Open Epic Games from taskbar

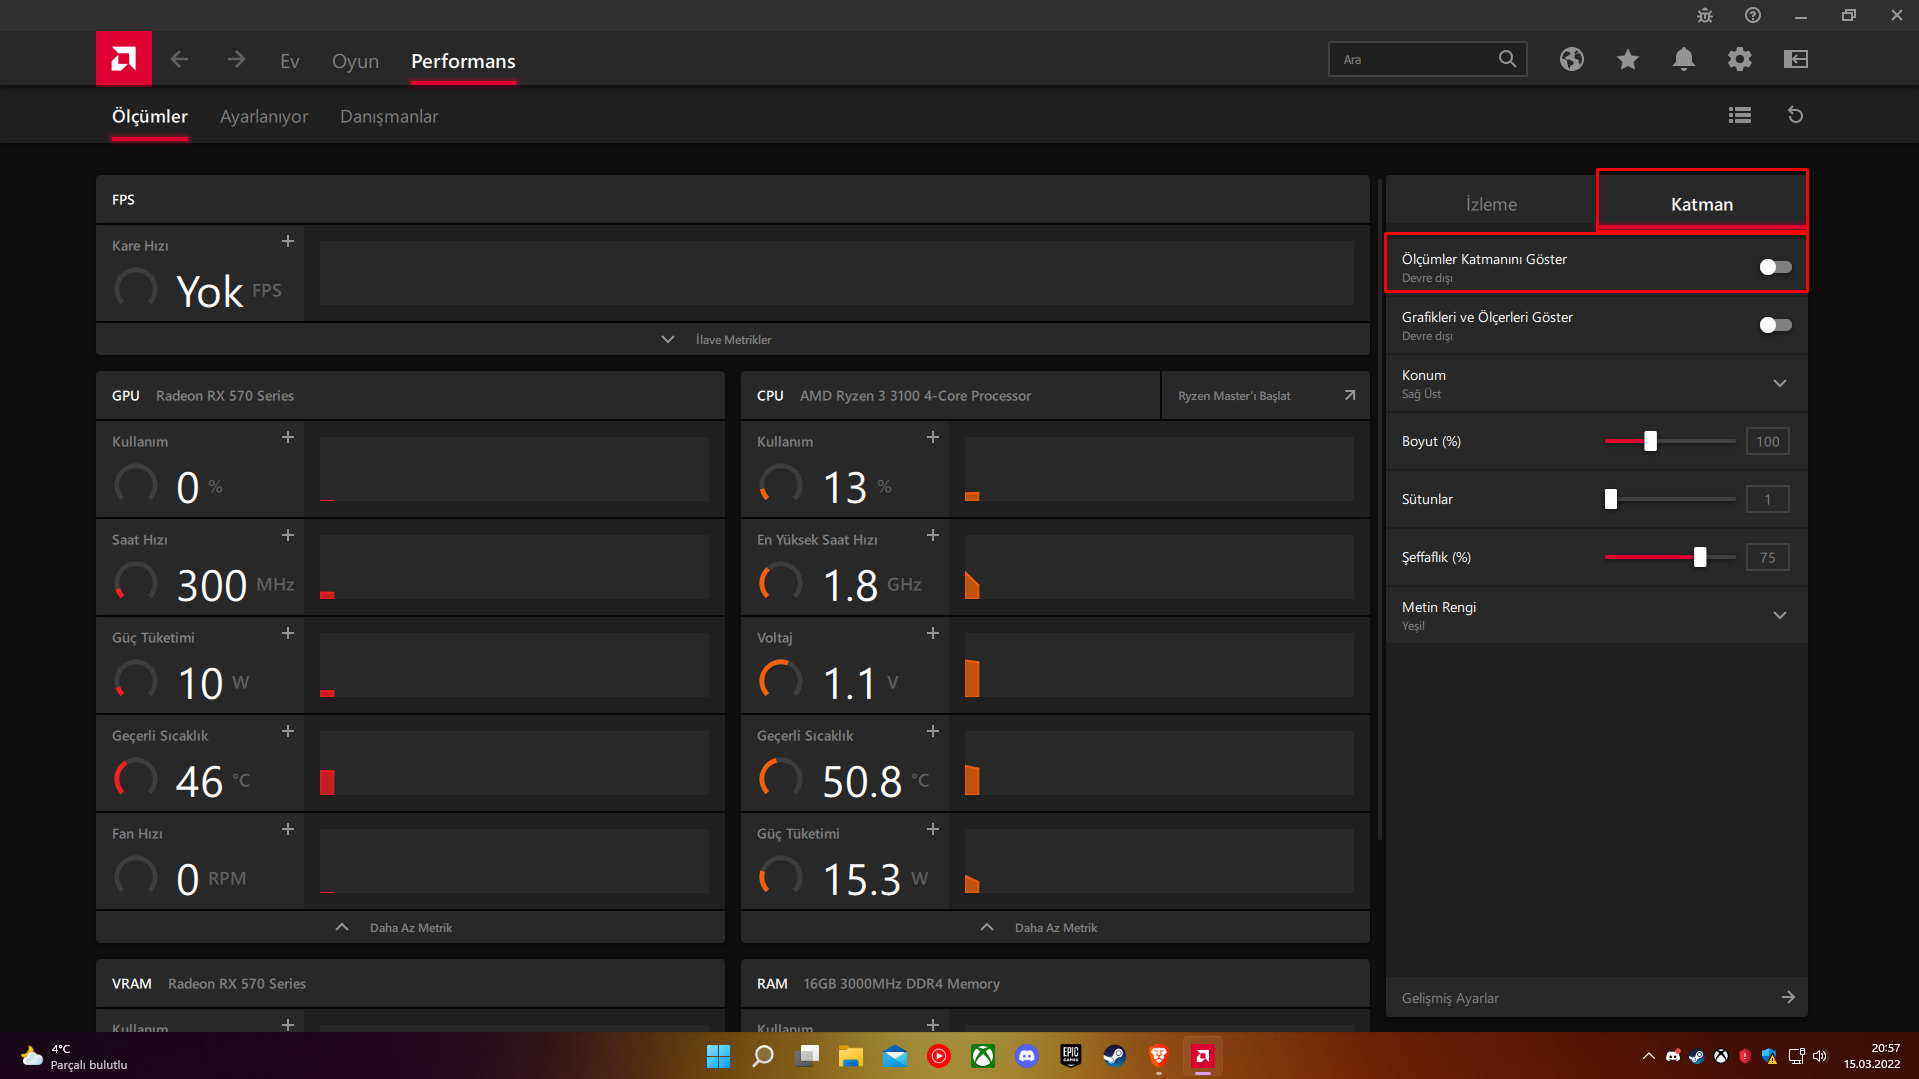pos(1070,1056)
